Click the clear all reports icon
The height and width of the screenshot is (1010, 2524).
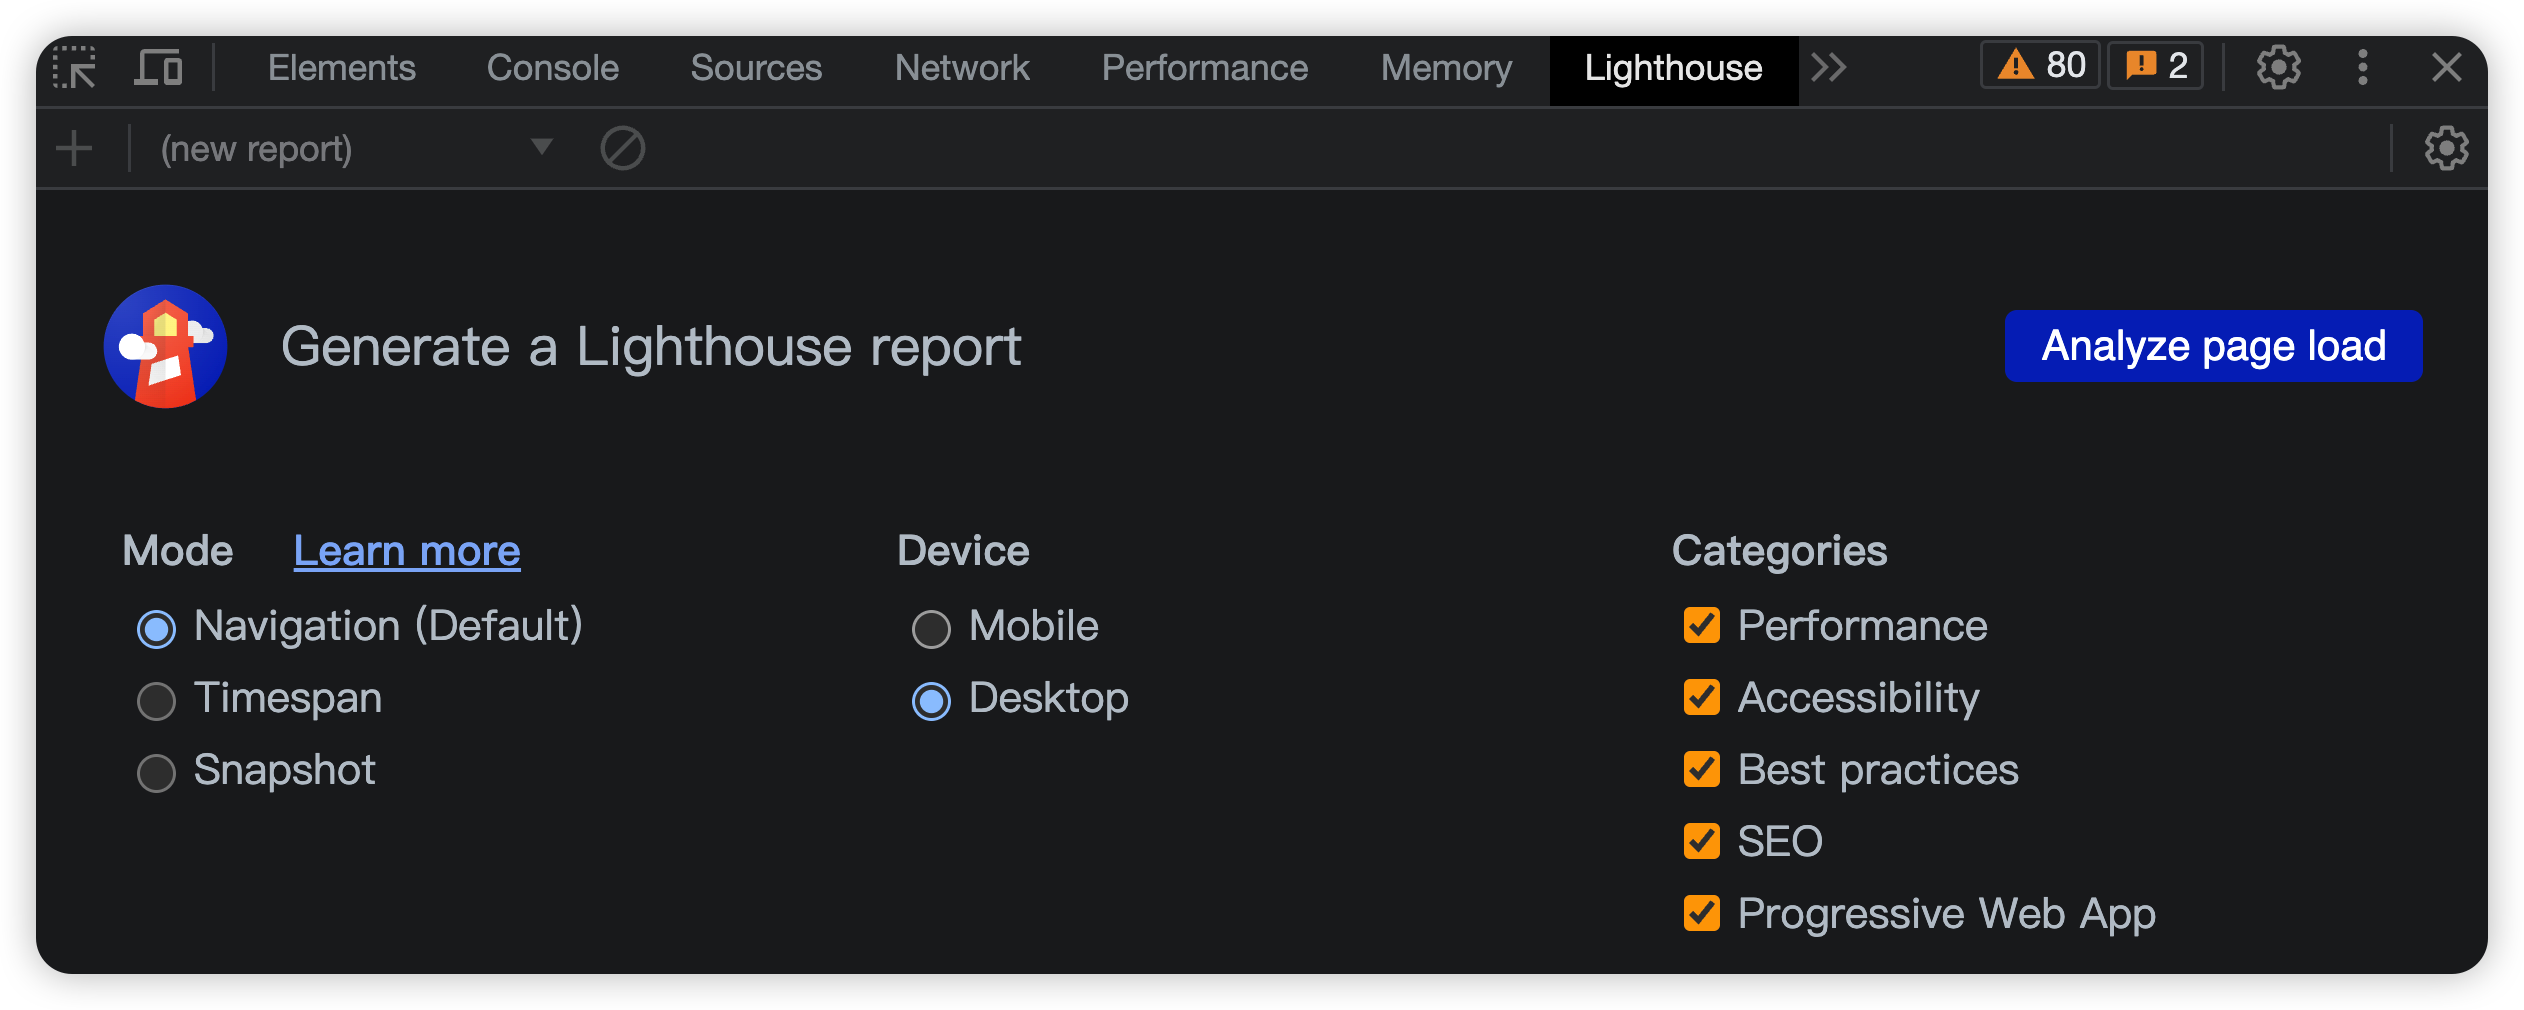point(622,149)
